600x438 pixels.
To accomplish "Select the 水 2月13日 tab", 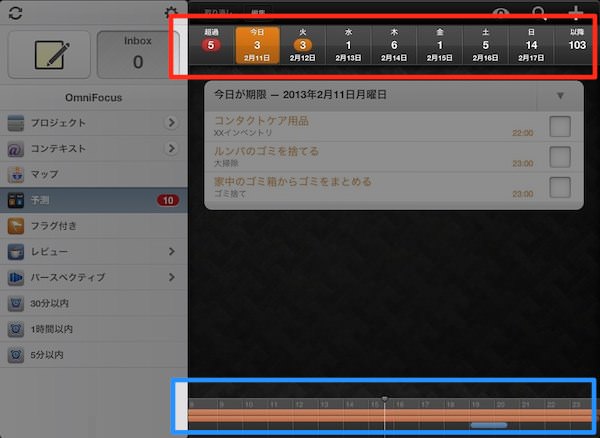I will click(x=348, y=45).
